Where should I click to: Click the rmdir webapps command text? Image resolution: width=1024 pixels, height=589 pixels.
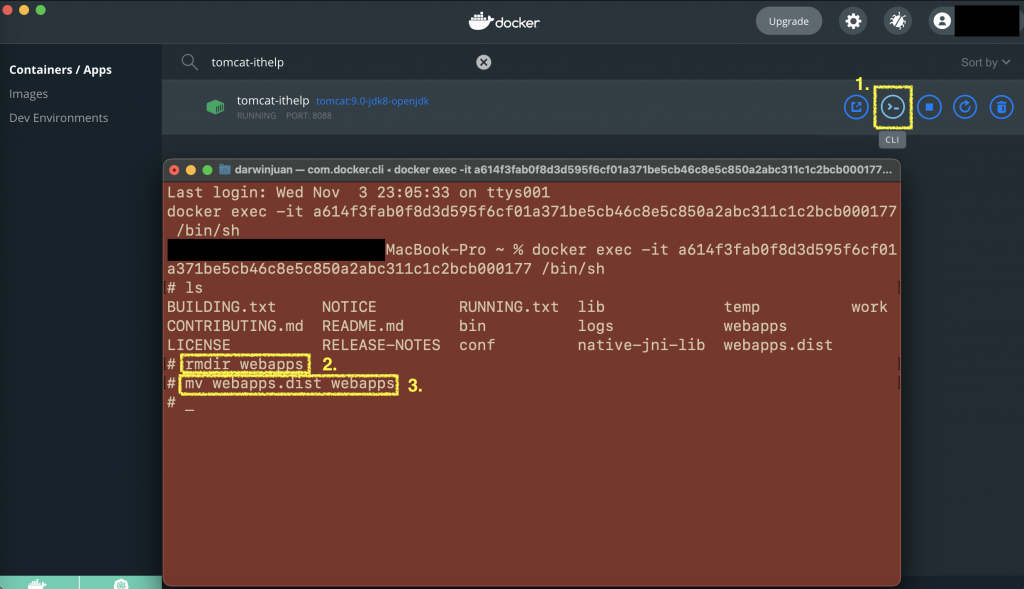[244, 364]
